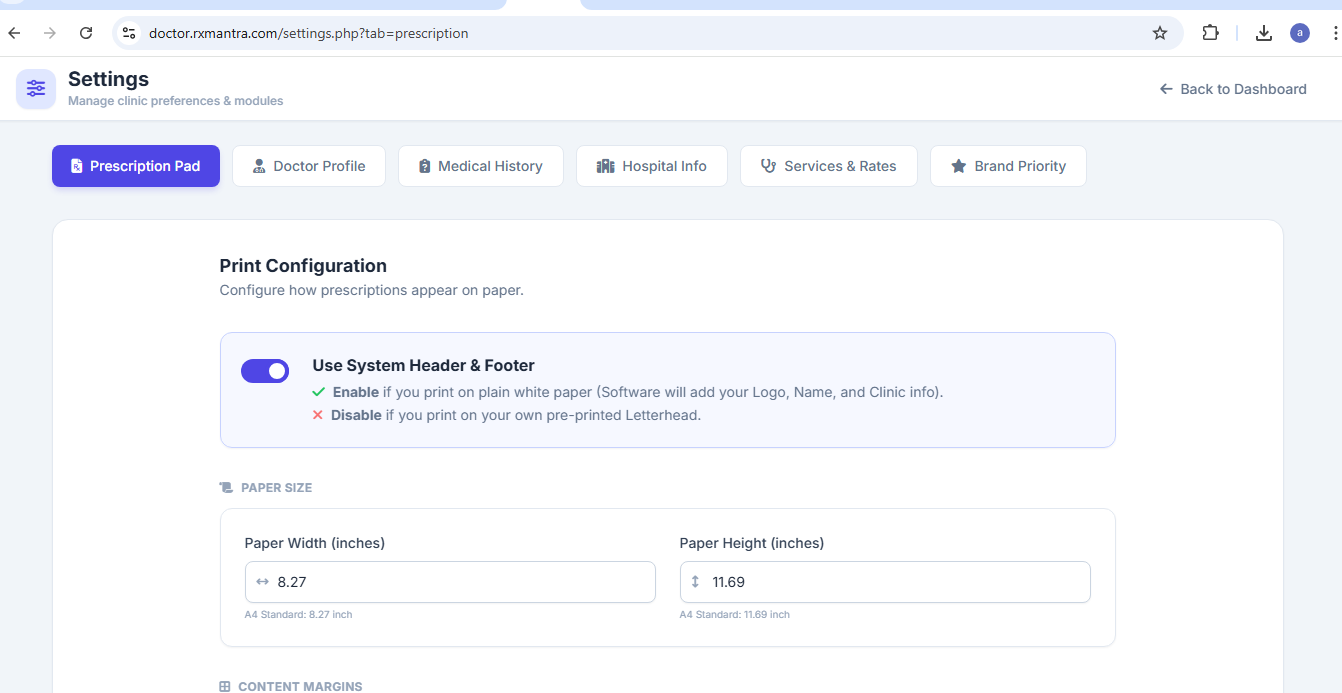Click the browser reload page icon
This screenshot has width=1342, height=693.
[86, 33]
